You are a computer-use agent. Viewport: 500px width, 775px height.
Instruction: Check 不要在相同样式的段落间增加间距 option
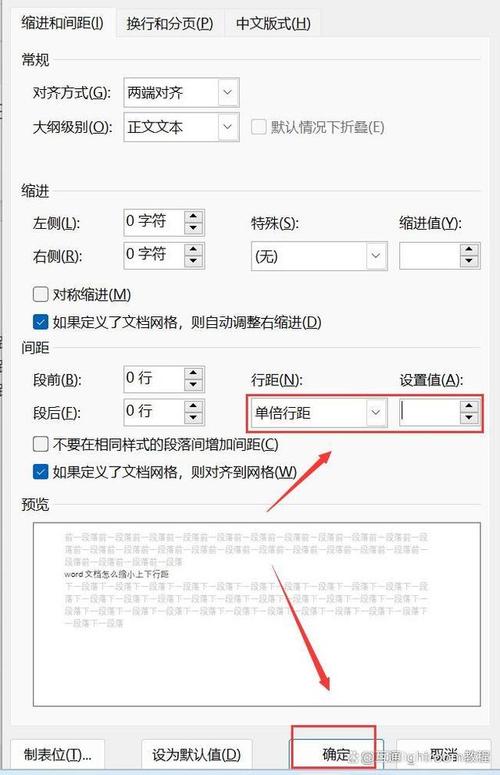click(40, 444)
